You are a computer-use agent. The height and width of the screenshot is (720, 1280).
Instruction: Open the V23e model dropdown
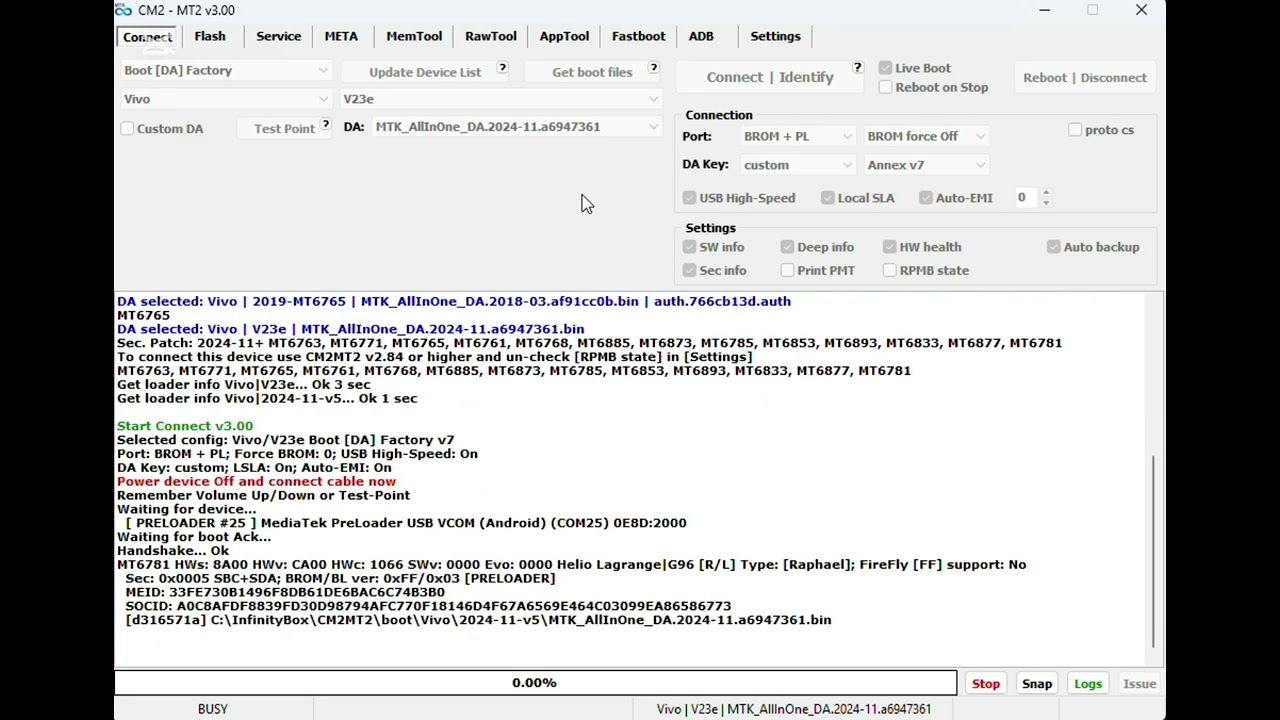[501, 99]
